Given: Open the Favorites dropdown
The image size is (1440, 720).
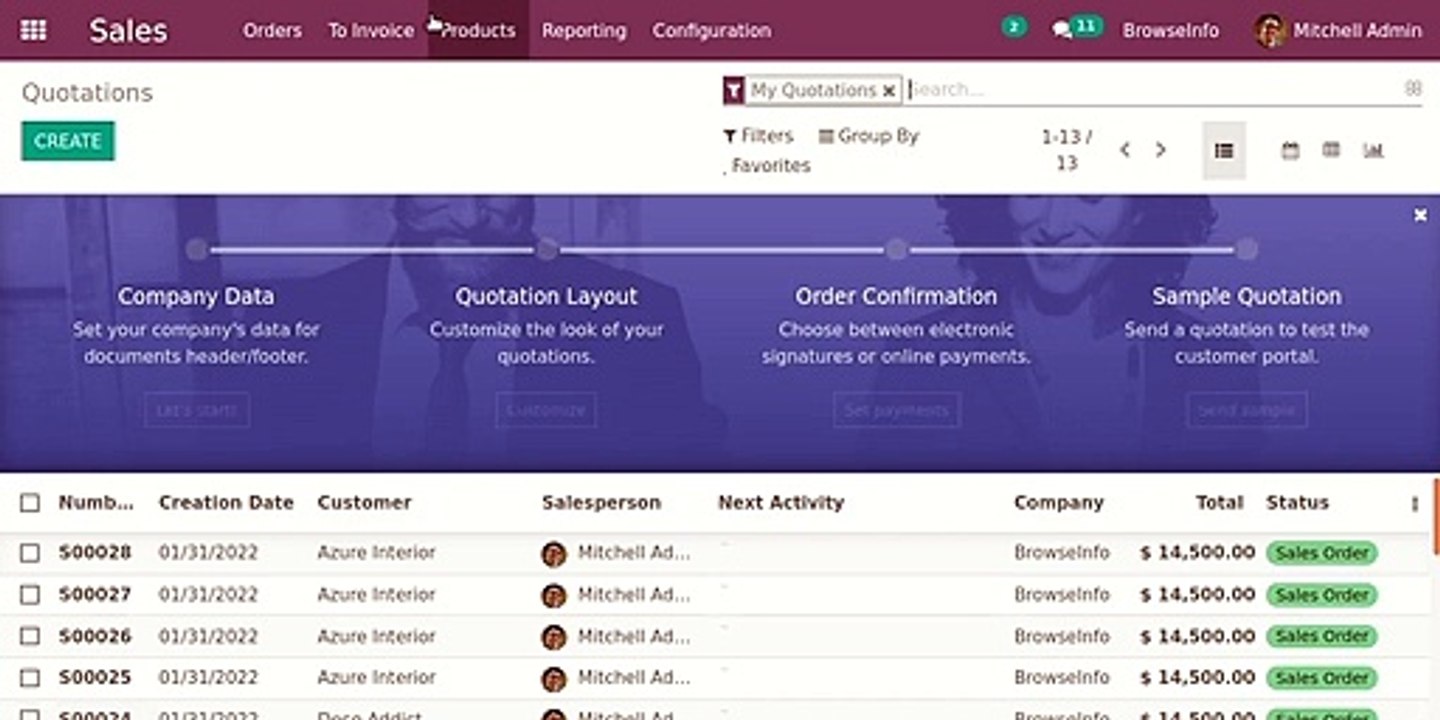Looking at the screenshot, I should pos(767,166).
